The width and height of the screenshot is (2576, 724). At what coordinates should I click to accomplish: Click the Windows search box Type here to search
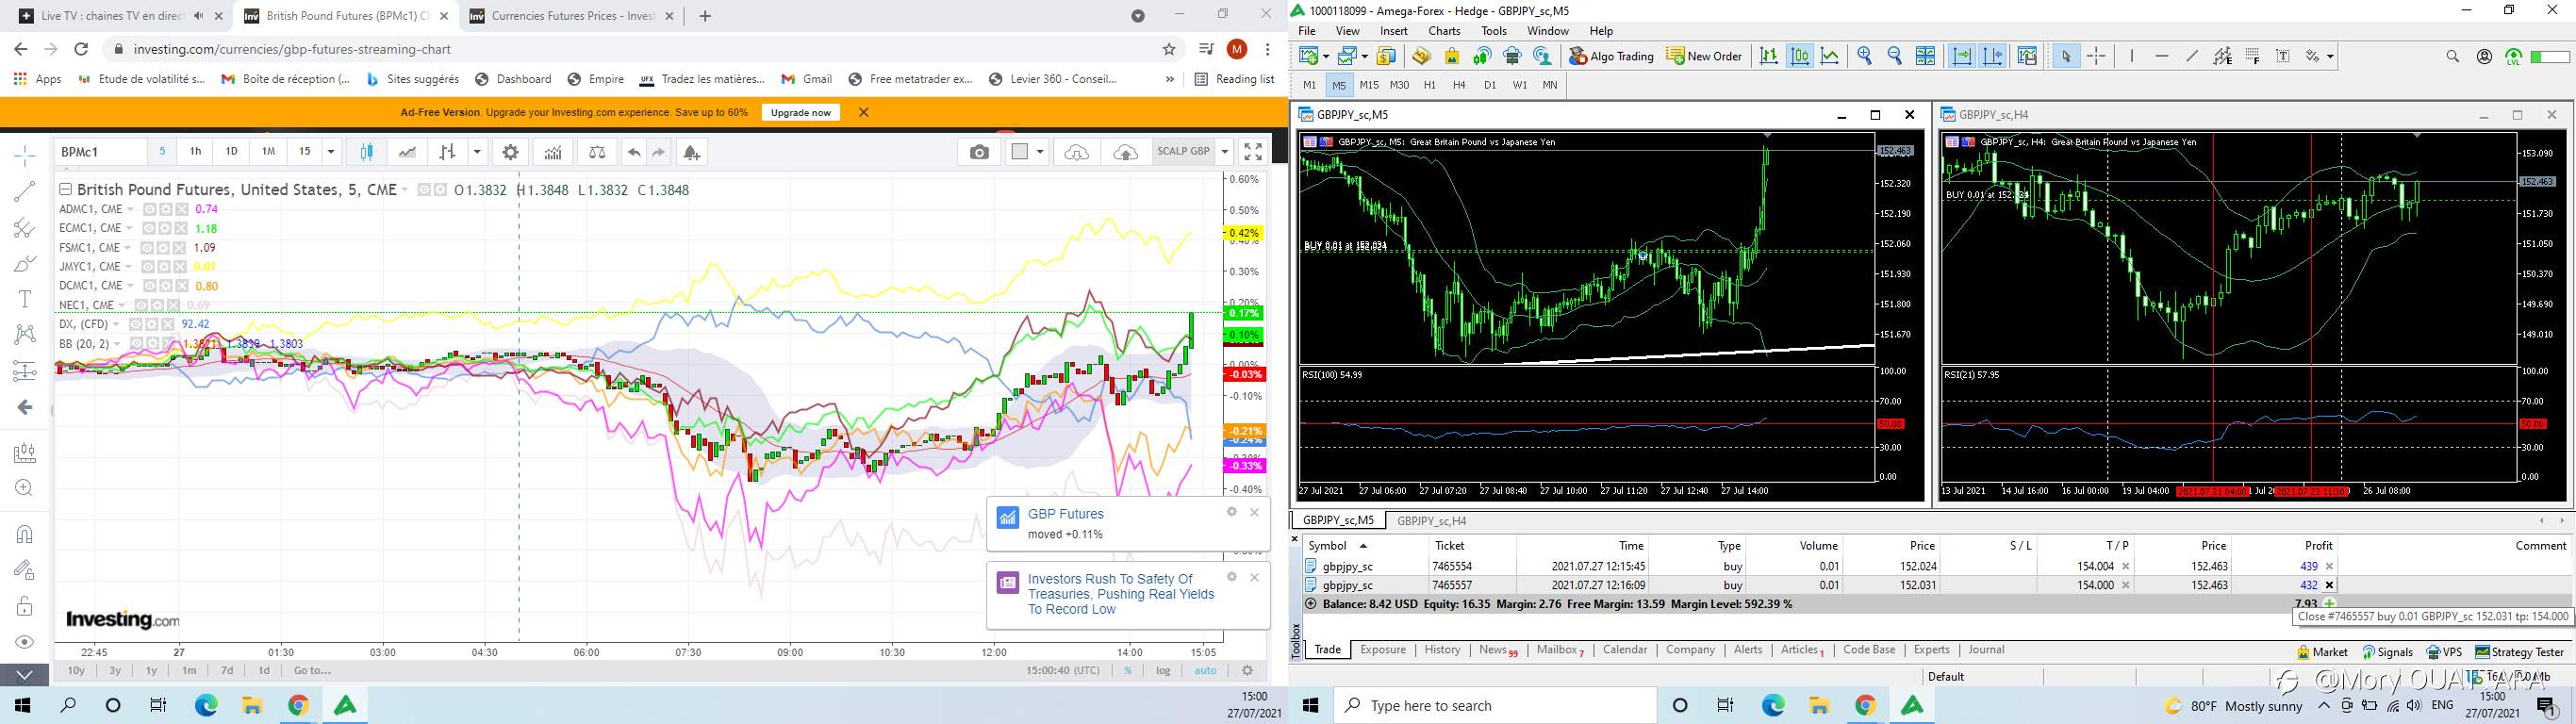(1494, 705)
